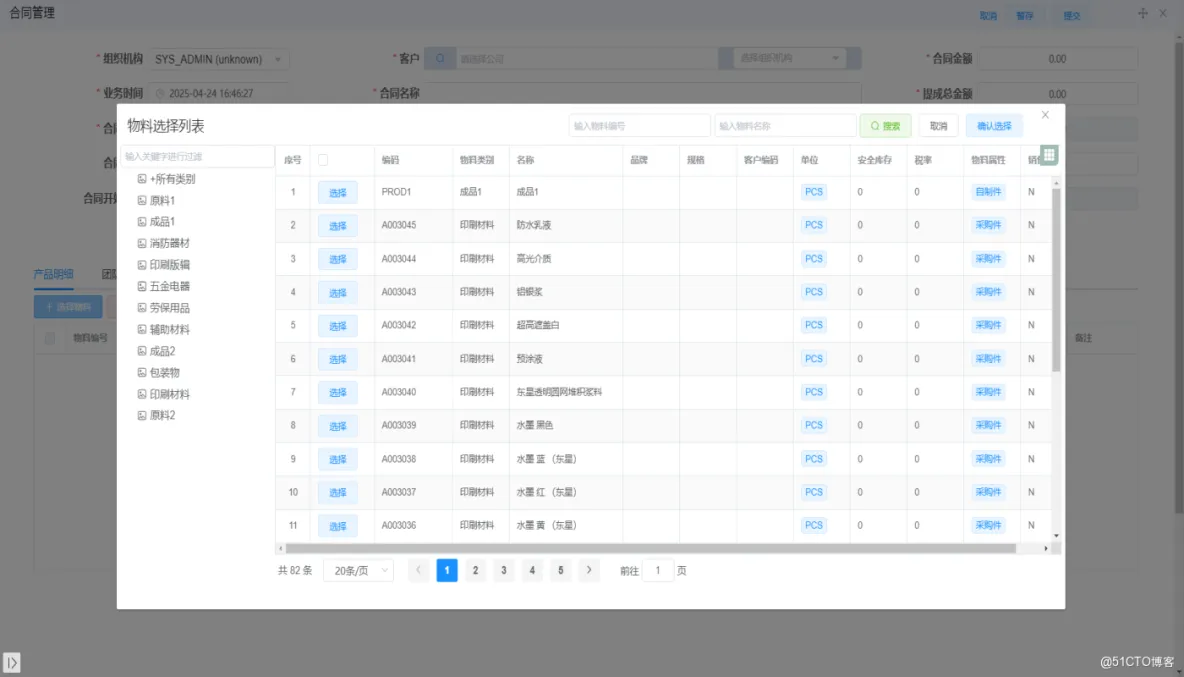This screenshot has height=677, width=1184.
Task: Click the 物料类别 column header
Action: coord(476,160)
